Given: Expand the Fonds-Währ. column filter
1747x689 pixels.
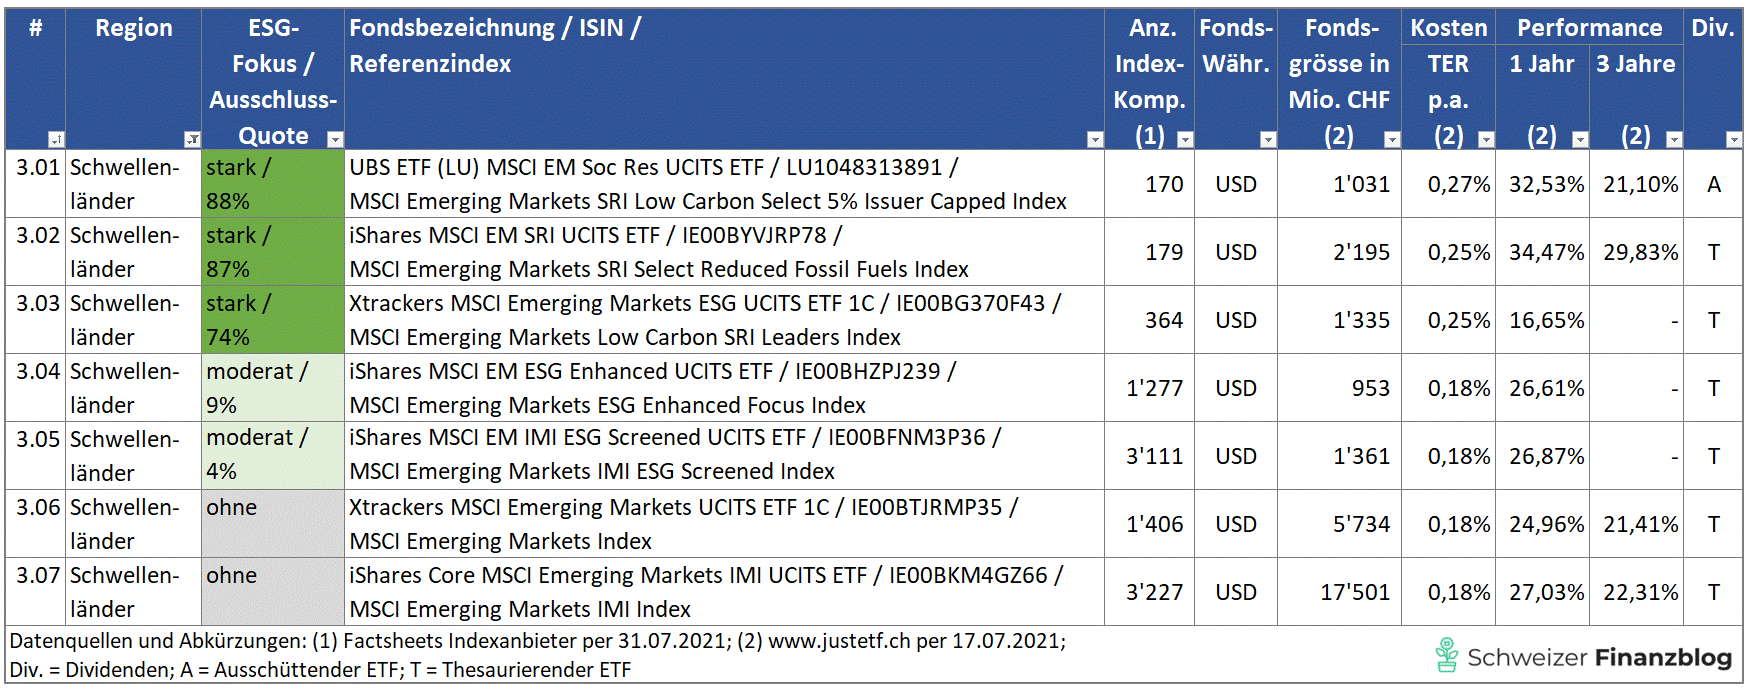Looking at the screenshot, I should tap(1268, 140).
